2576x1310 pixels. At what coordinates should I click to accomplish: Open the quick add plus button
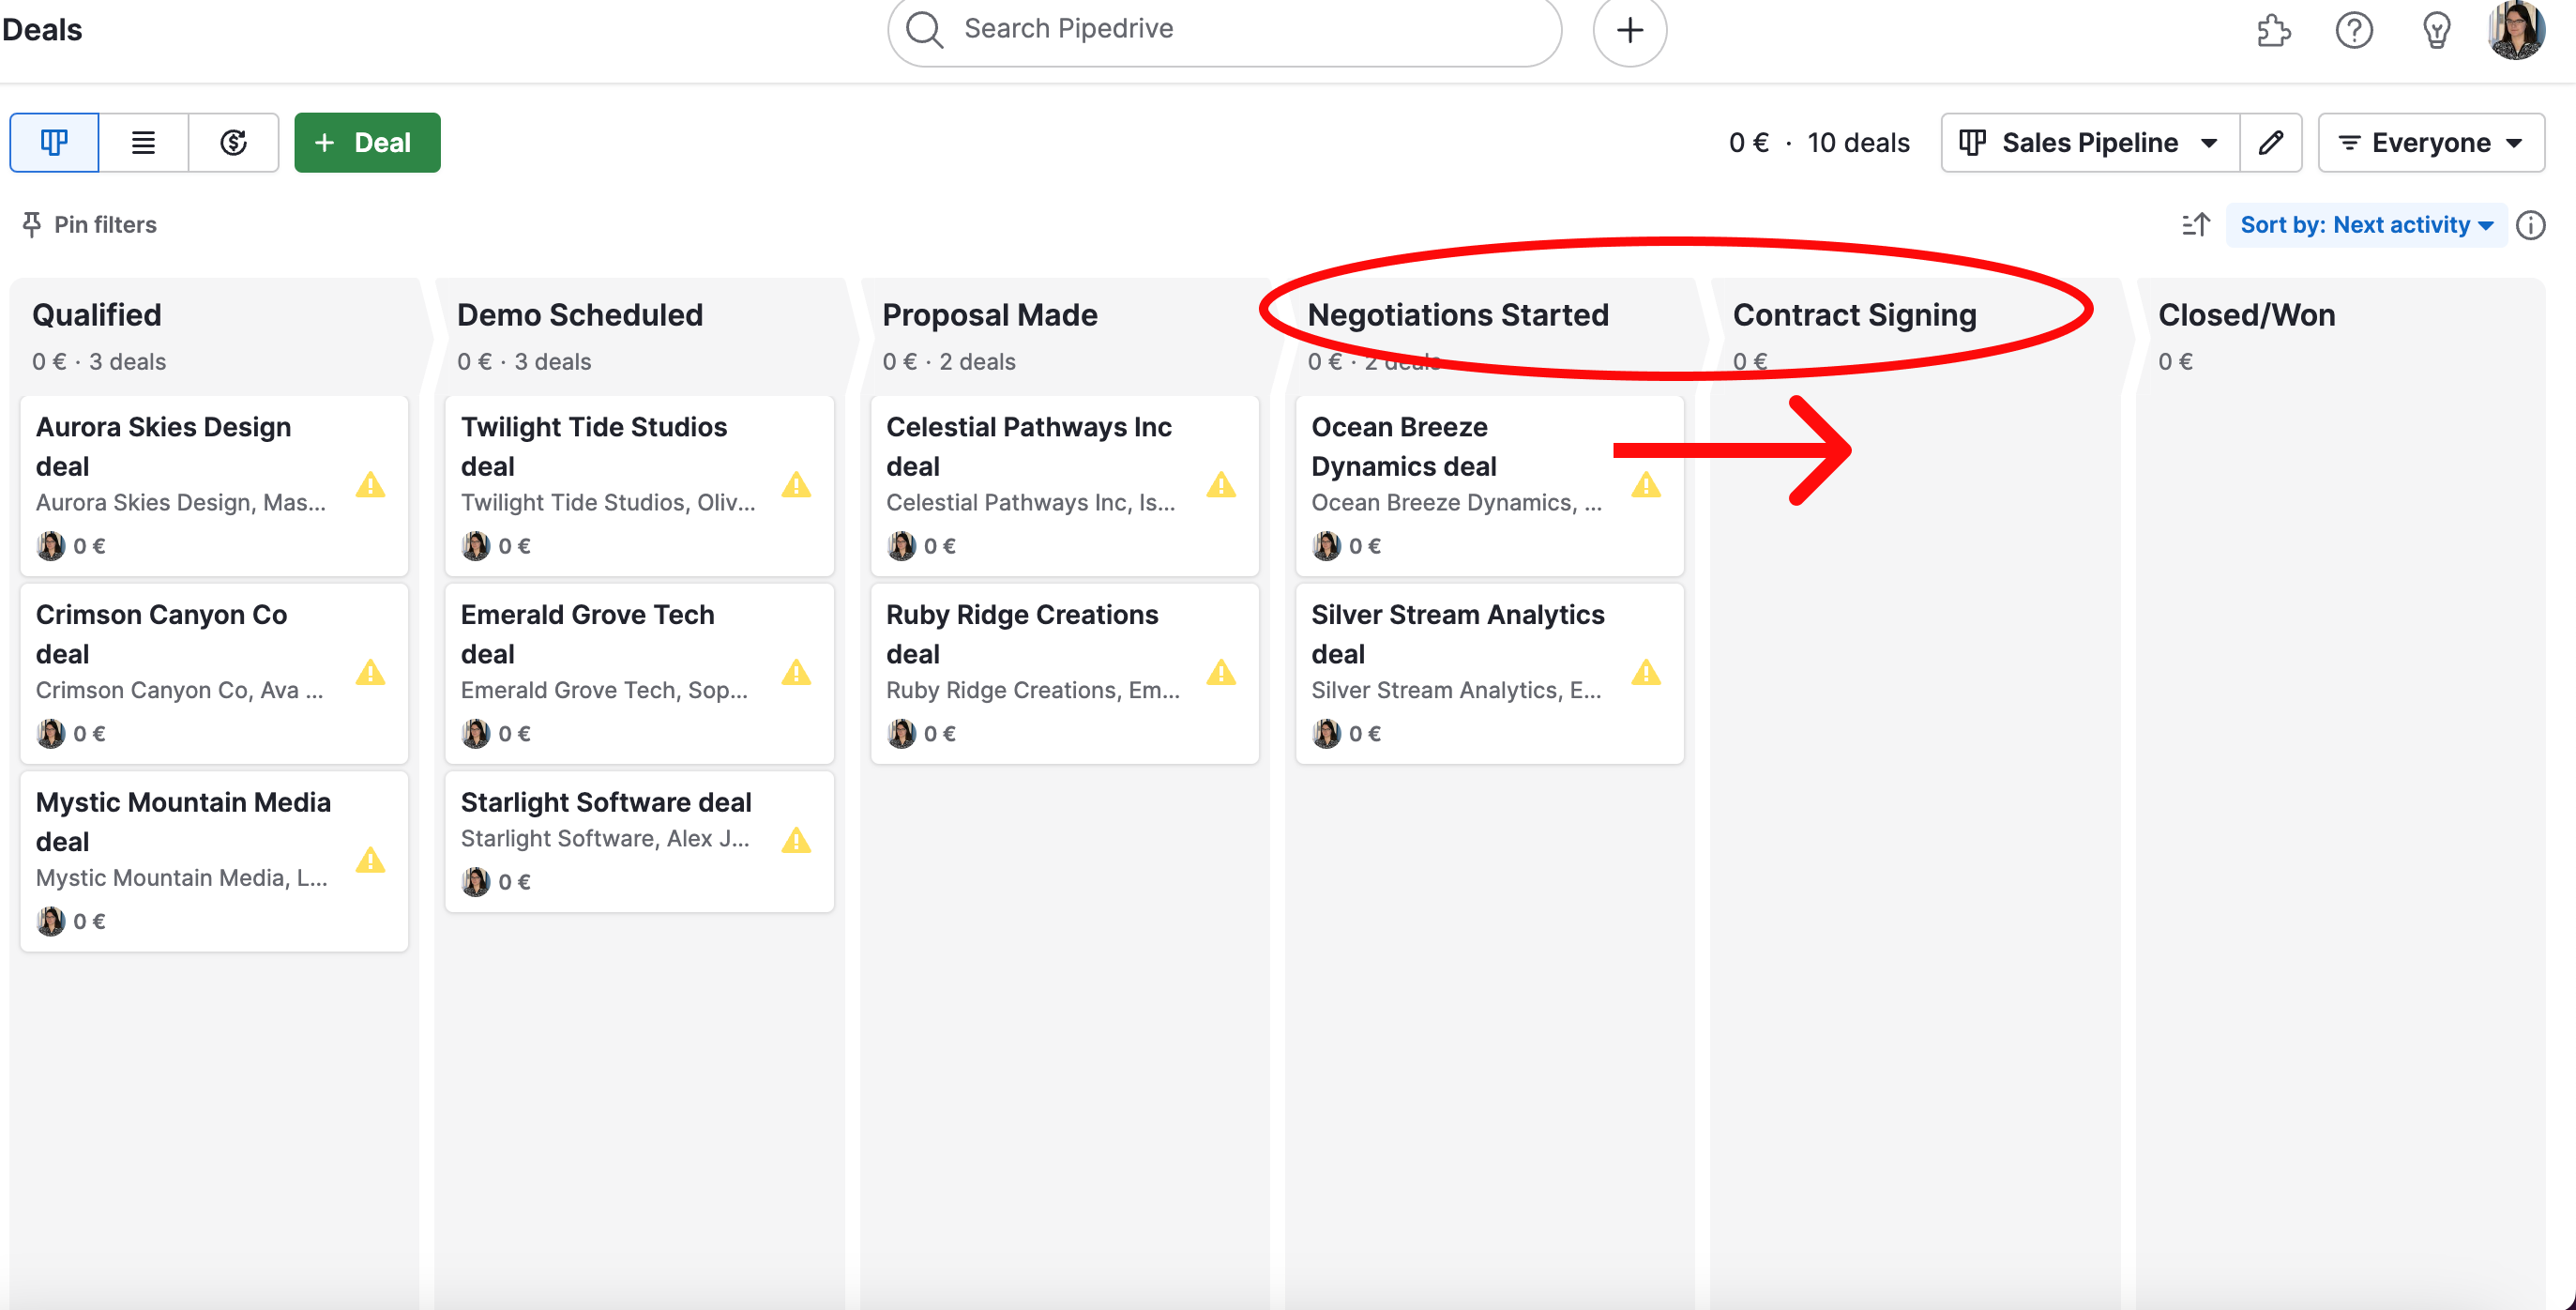(1629, 30)
